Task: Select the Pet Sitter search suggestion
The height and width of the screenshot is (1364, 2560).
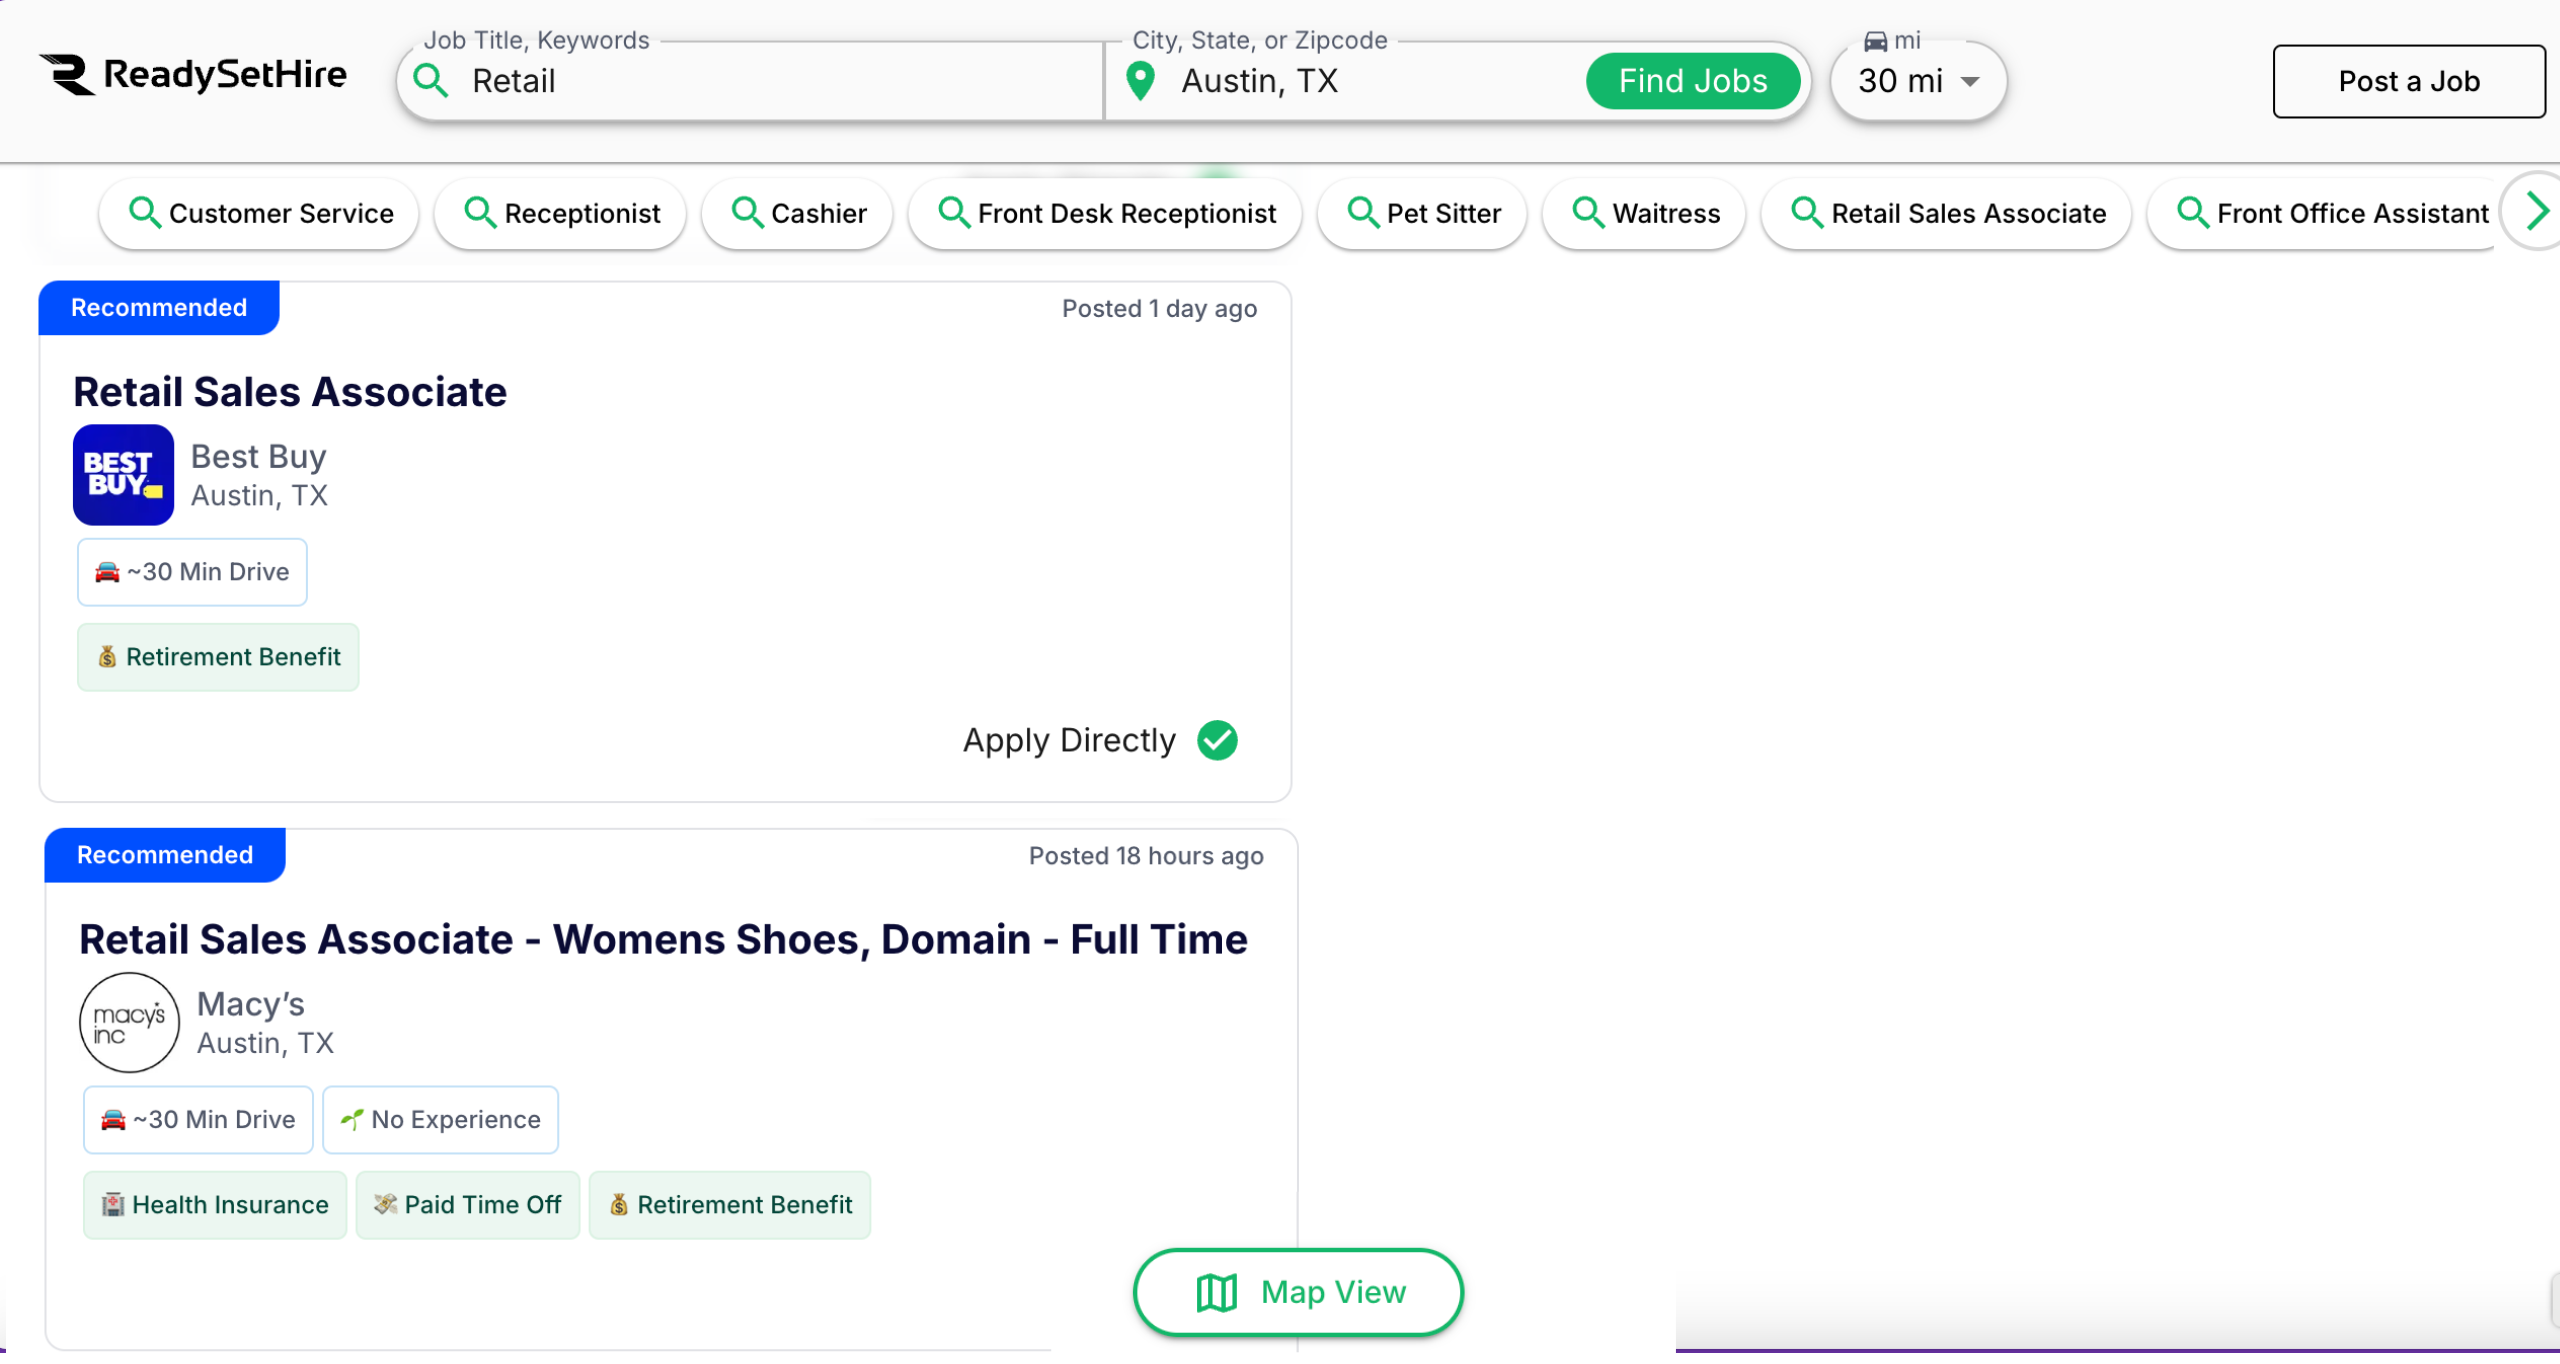Action: click(x=1422, y=213)
